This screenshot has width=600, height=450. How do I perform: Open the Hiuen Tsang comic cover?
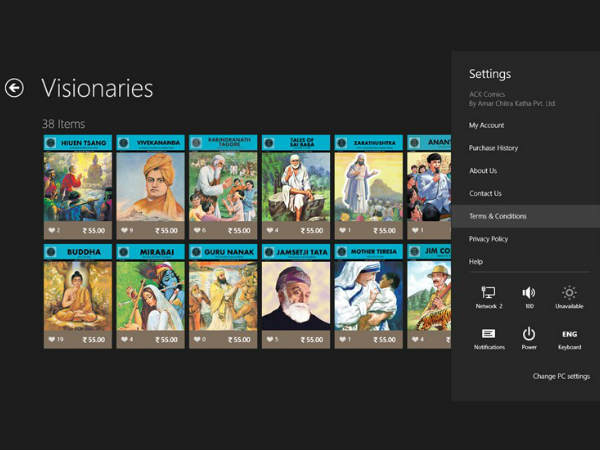click(78, 186)
